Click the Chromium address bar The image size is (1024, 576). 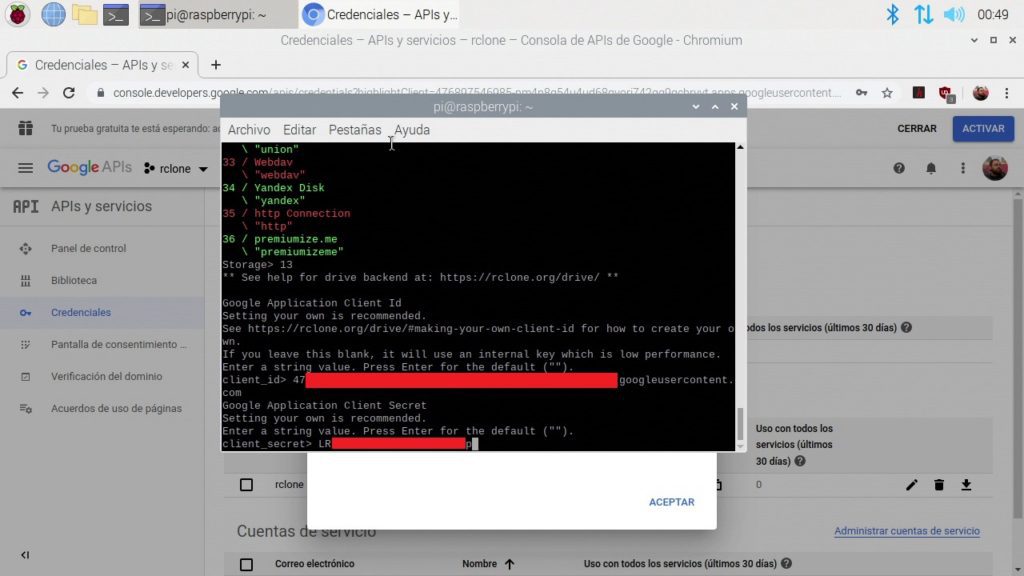click(x=477, y=93)
